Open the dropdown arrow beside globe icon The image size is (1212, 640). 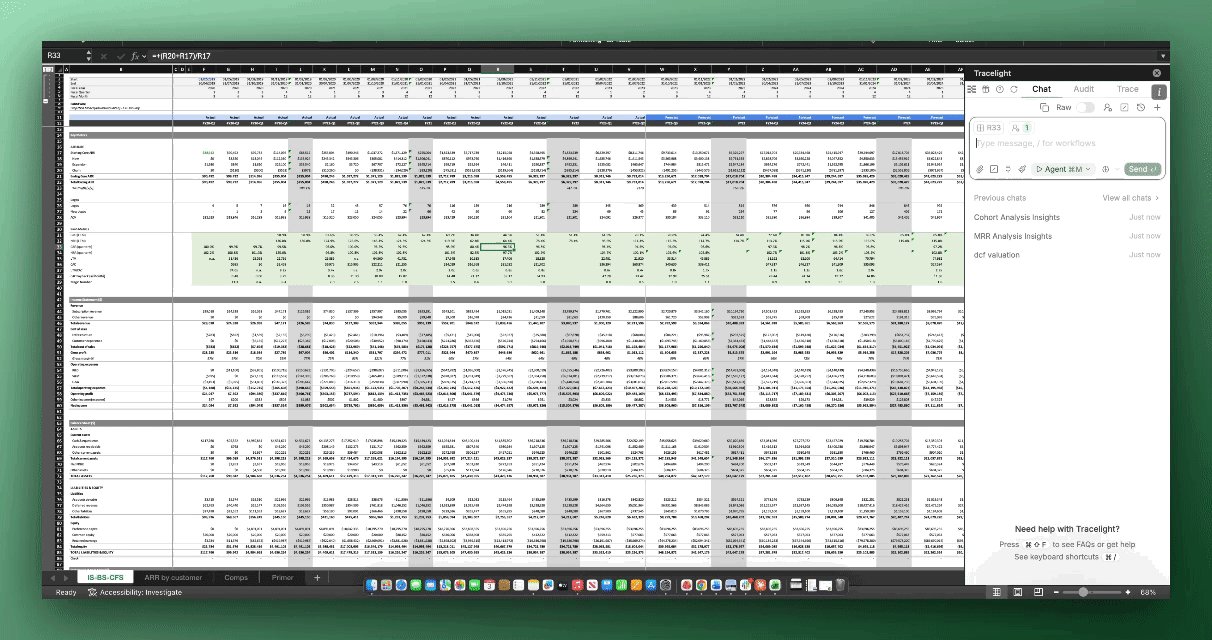[1117, 169]
